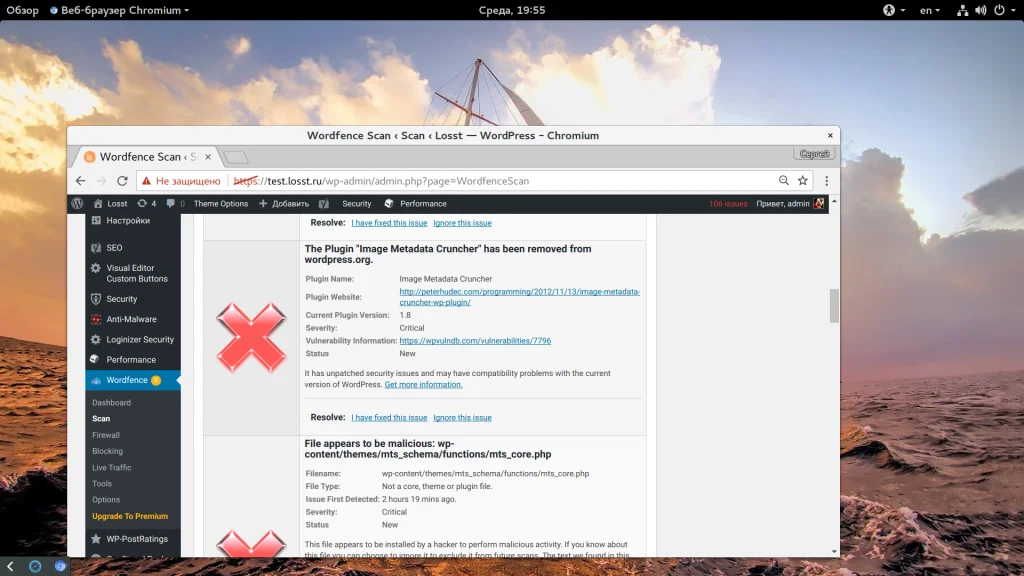Image resolution: width=1024 pixels, height=576 pixels.
Task: Bookmark this page with the star icon
Action: coord(803,181)
